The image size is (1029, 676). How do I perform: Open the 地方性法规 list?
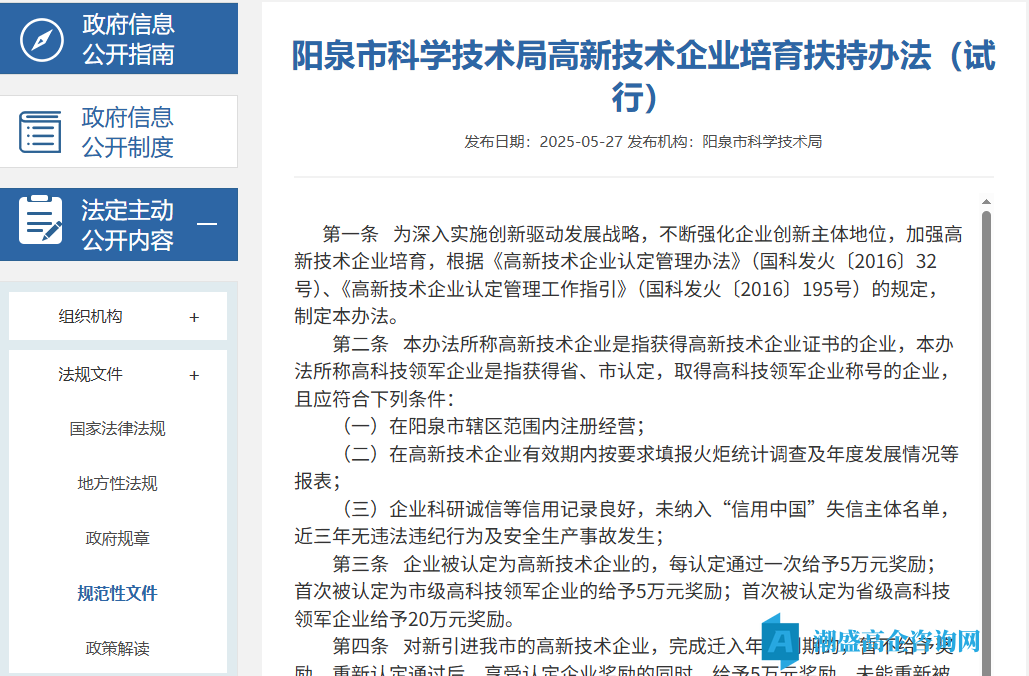coord(118,484)
